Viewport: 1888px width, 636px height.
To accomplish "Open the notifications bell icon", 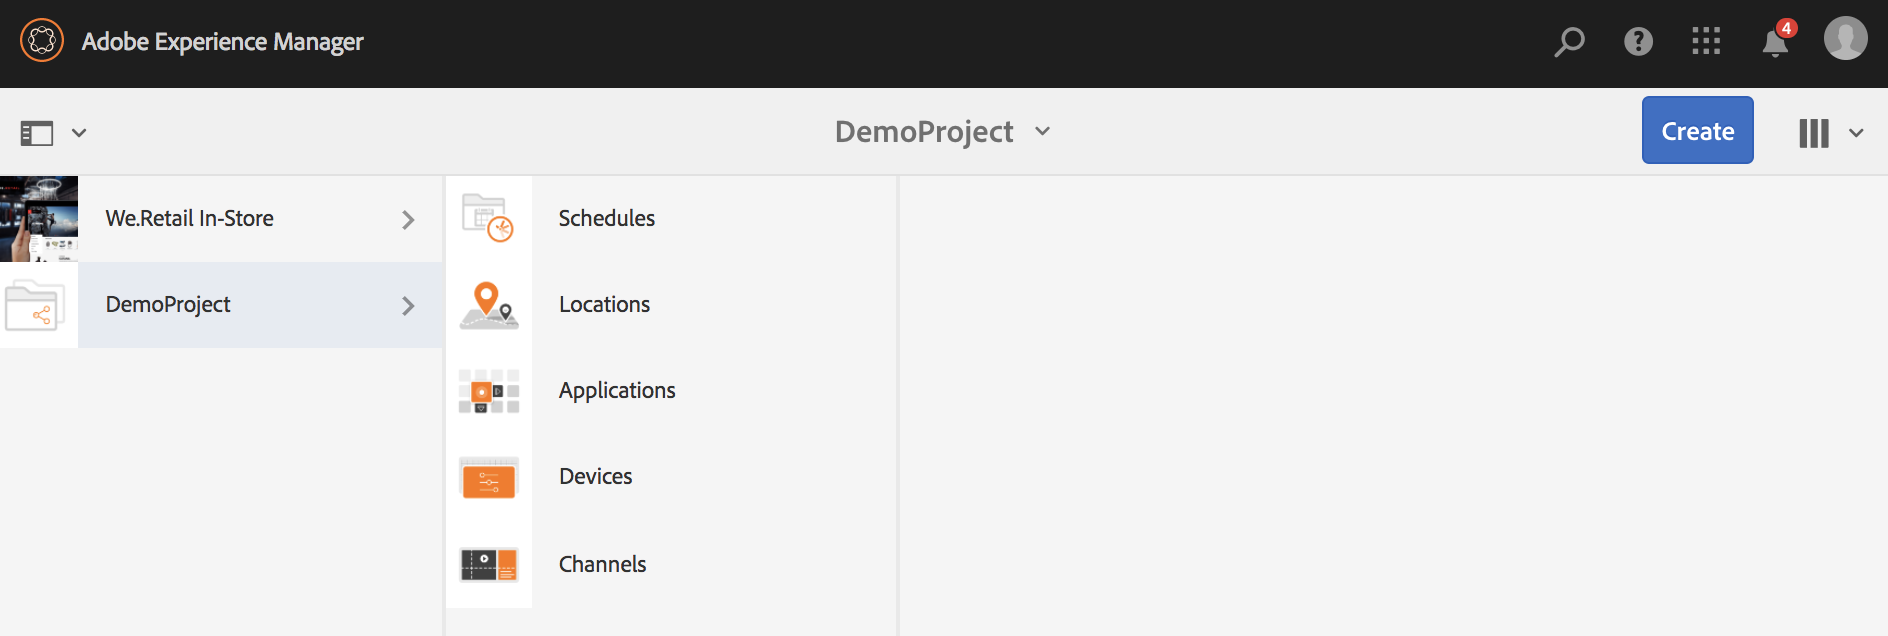I will (1776, 42).
